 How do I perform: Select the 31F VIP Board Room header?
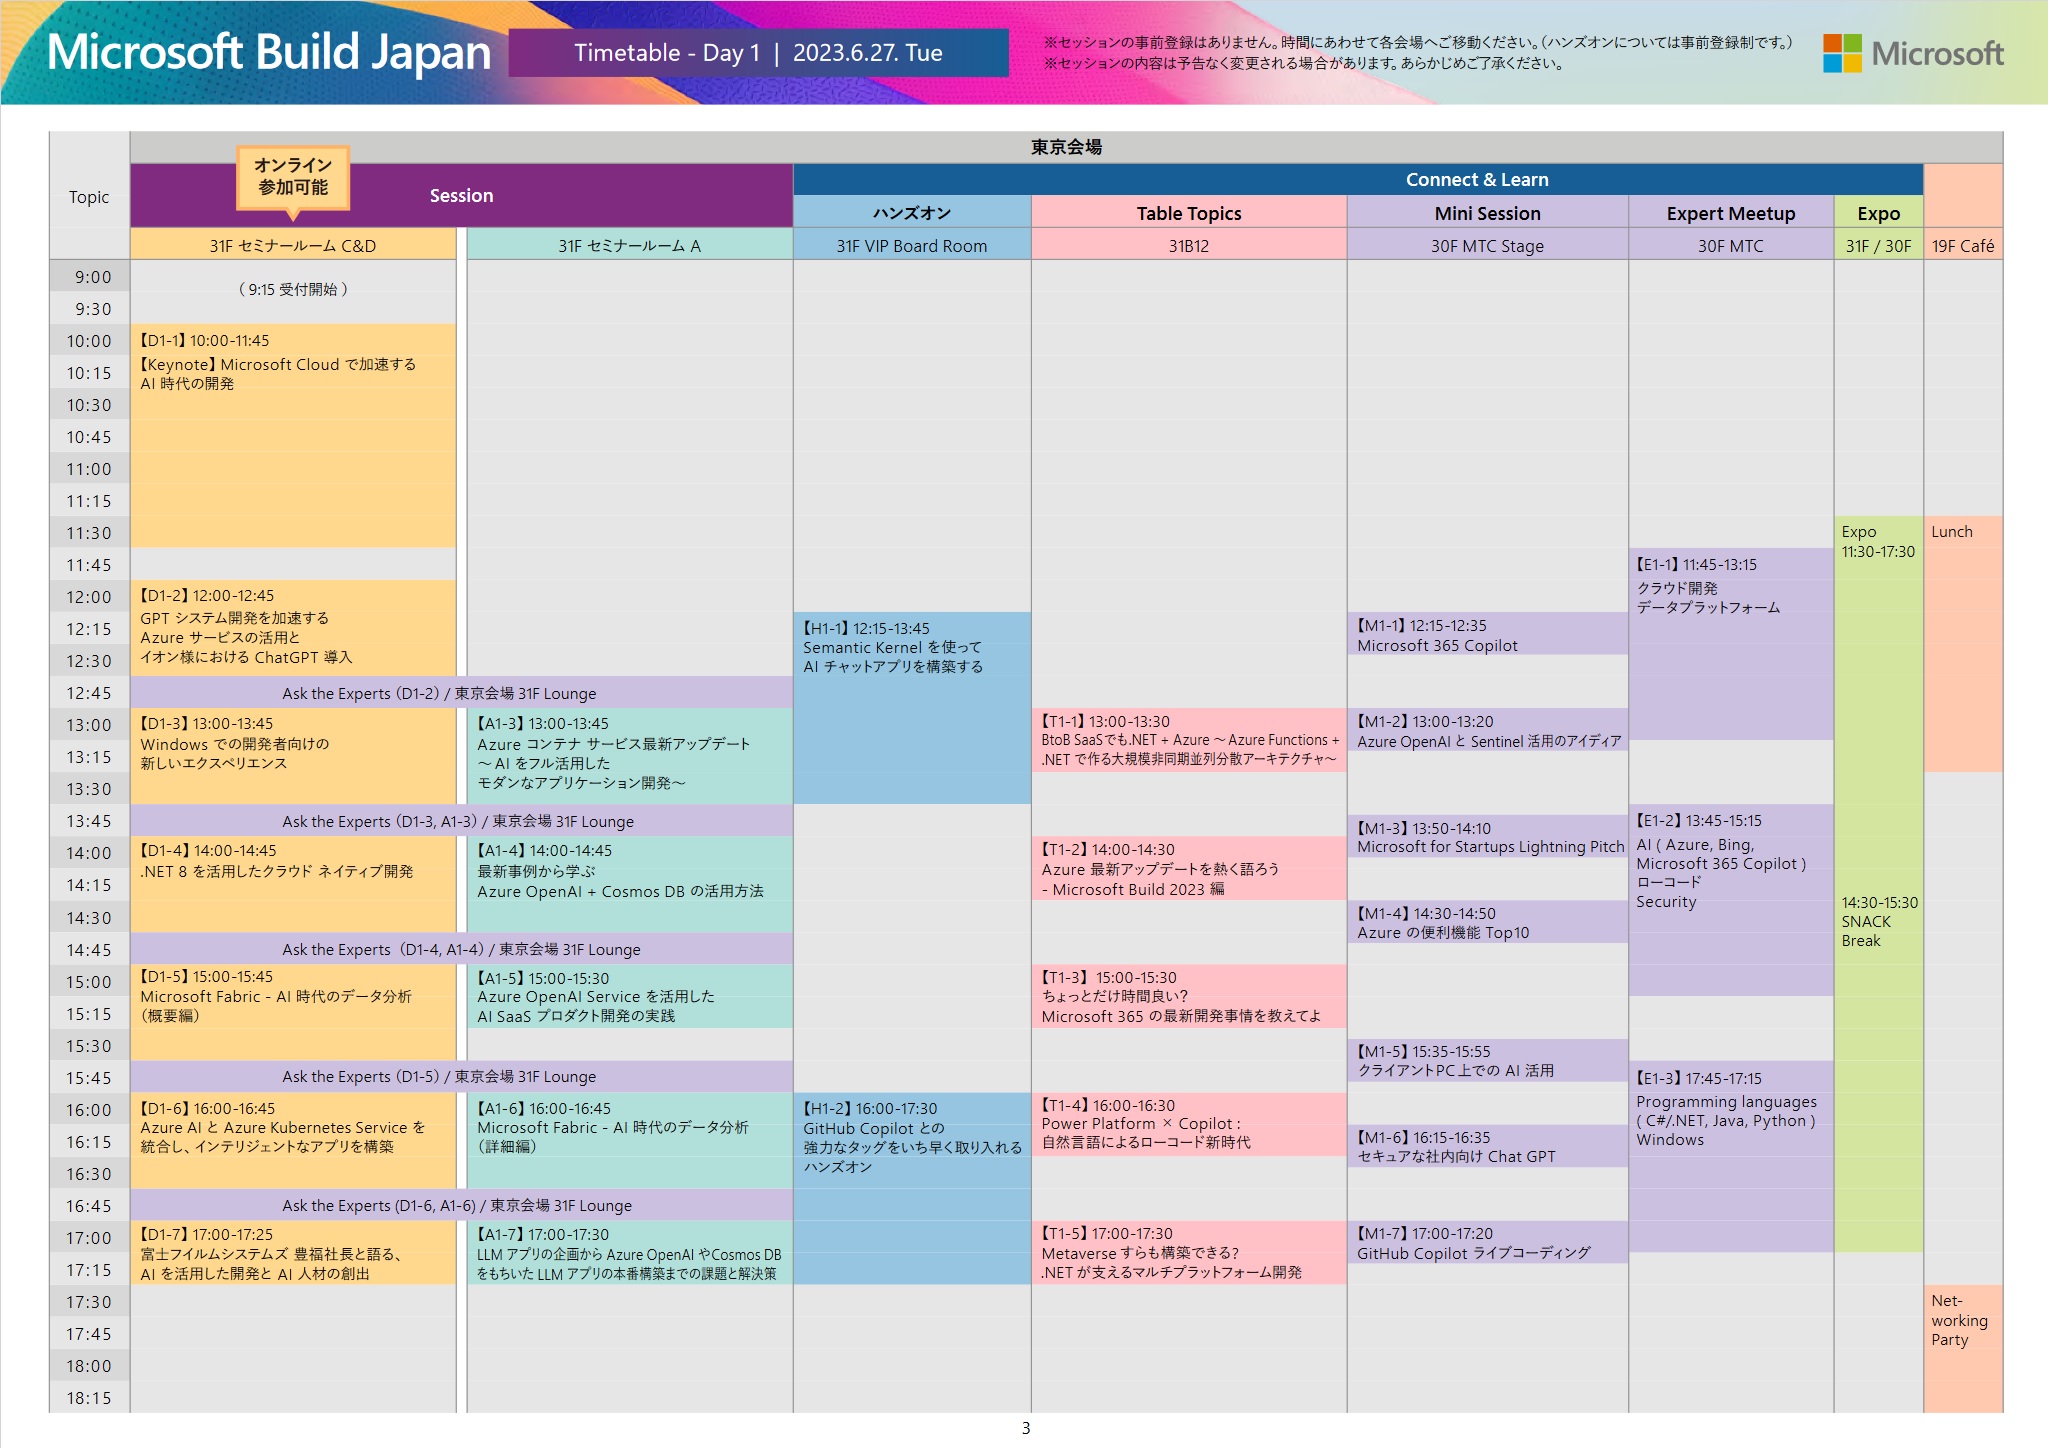pos(911,245)
